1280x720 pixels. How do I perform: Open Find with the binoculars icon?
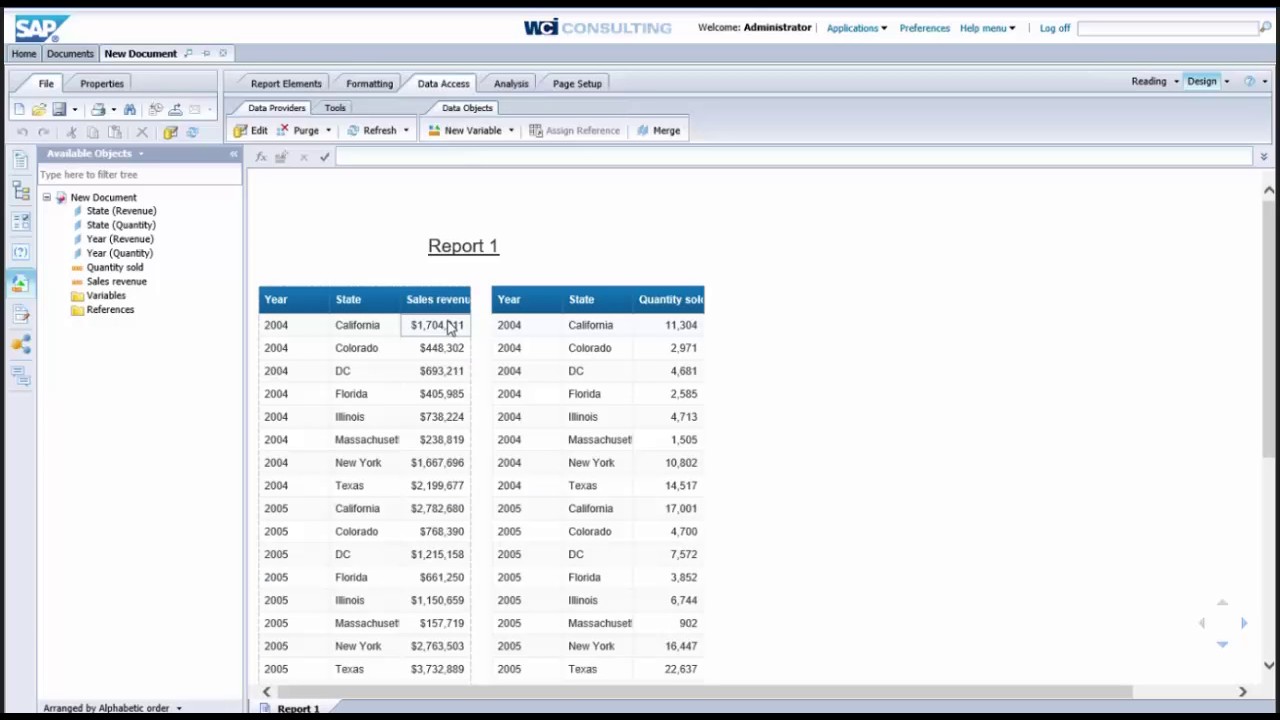coord(130,109)
